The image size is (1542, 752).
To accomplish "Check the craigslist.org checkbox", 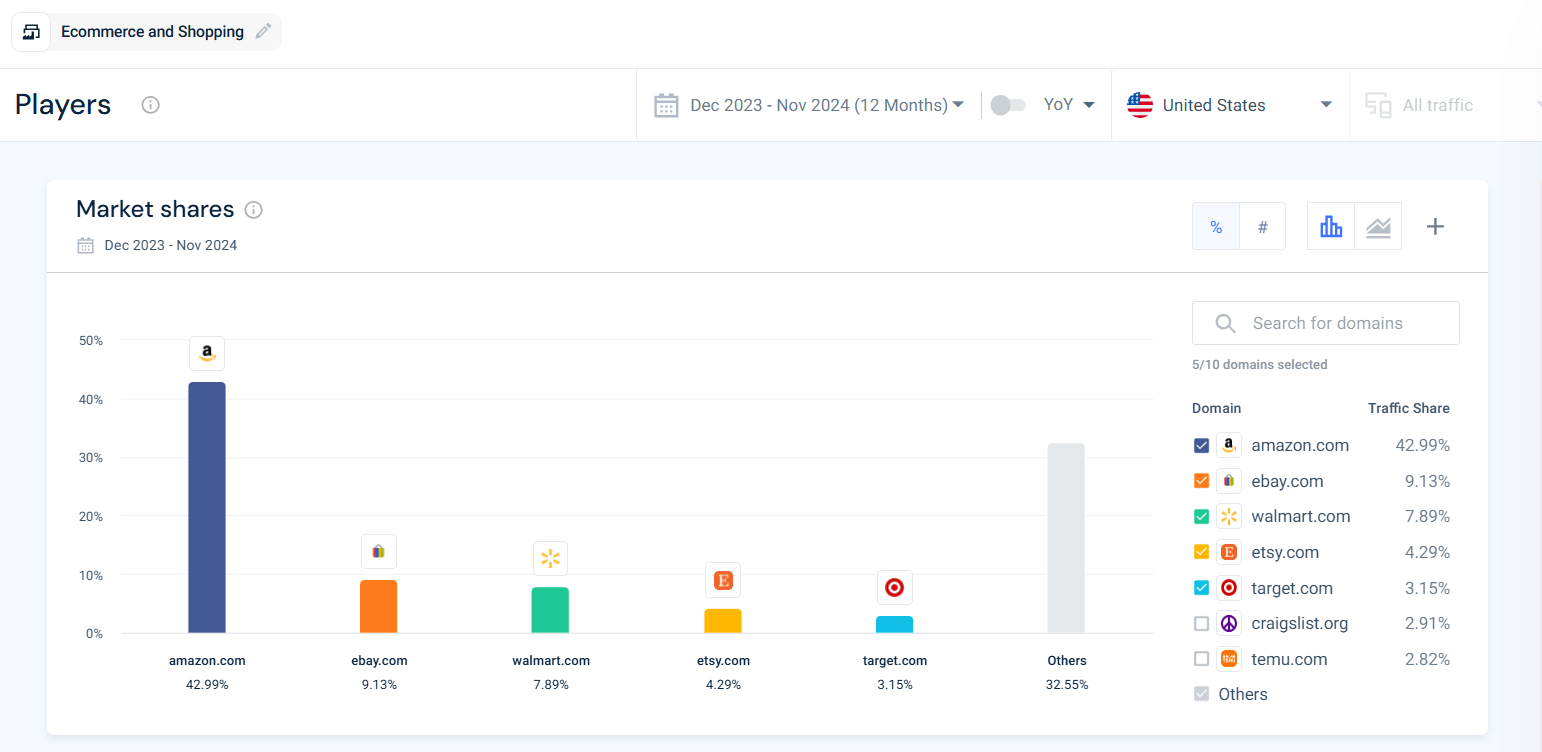I will [x=1202, y=623].
